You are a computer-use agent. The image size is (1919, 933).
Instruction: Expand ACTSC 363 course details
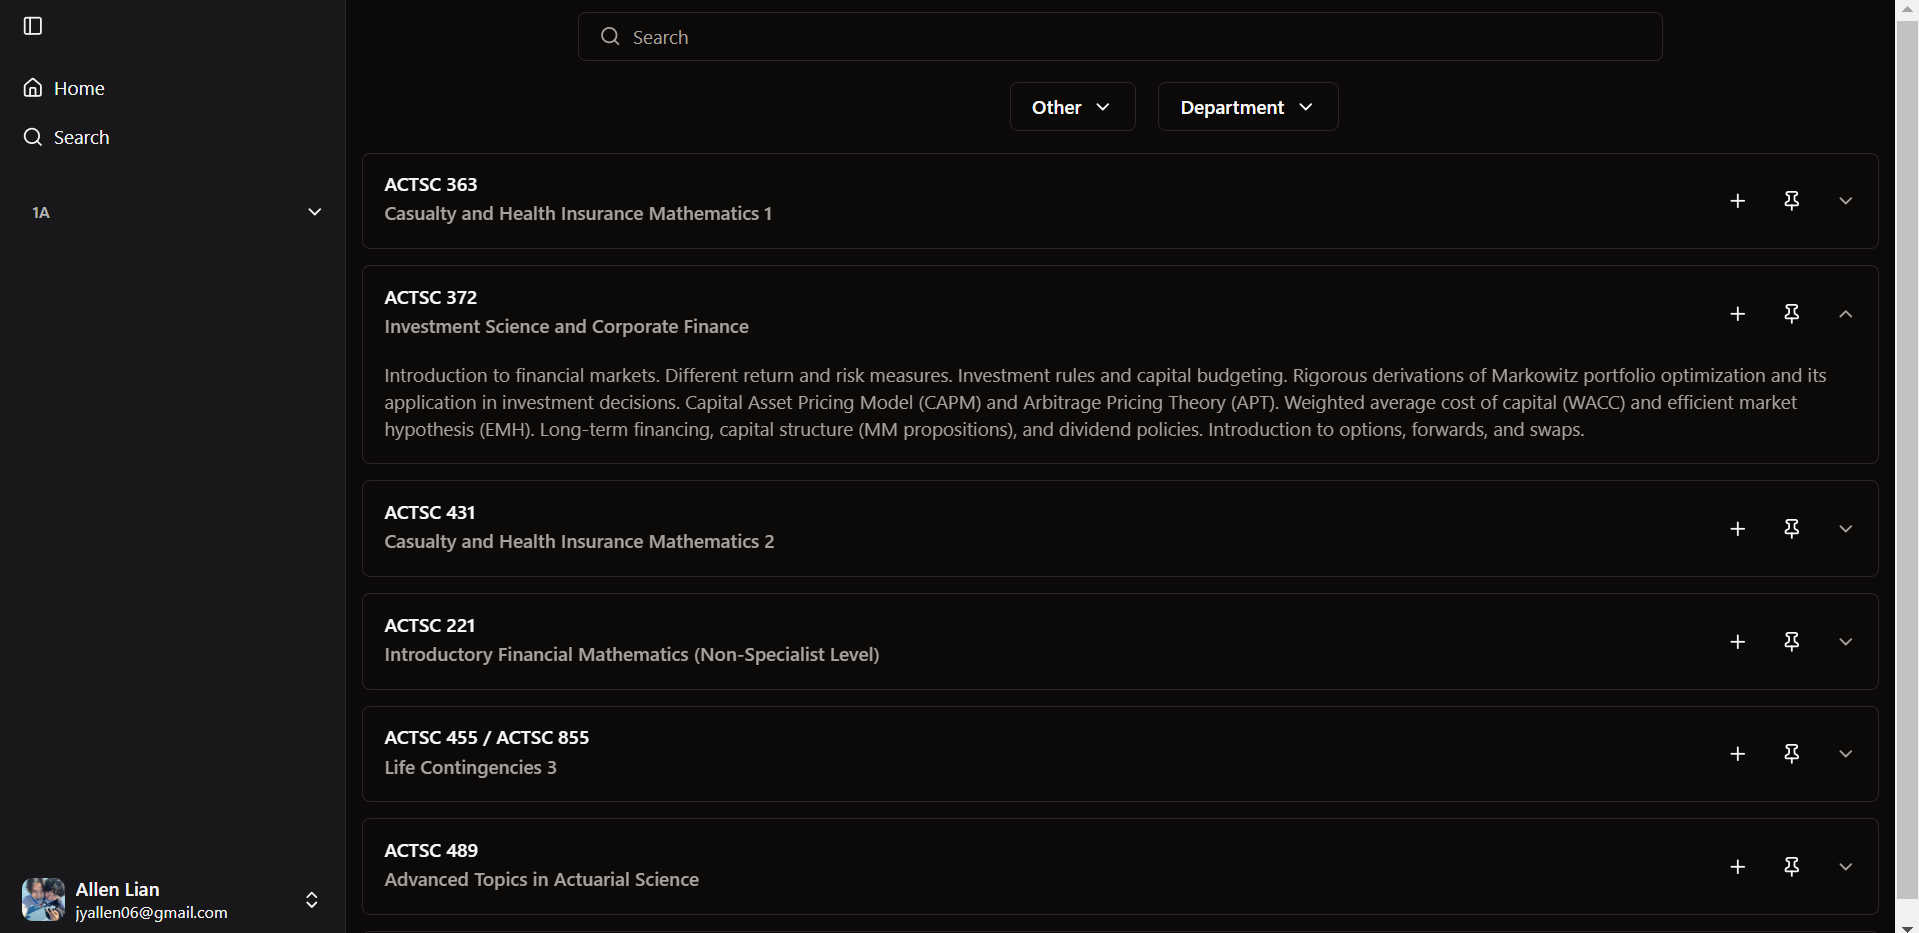tap(1846, 201)
